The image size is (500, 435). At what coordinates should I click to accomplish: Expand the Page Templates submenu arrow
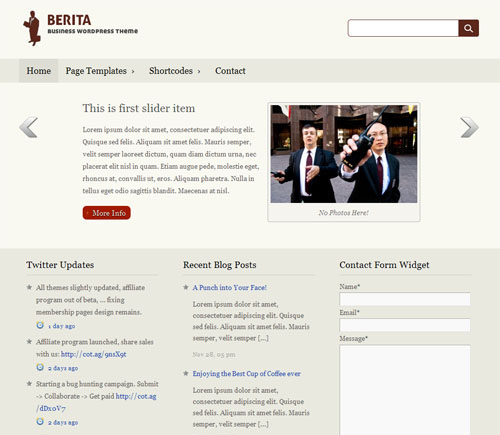[133, 71]
